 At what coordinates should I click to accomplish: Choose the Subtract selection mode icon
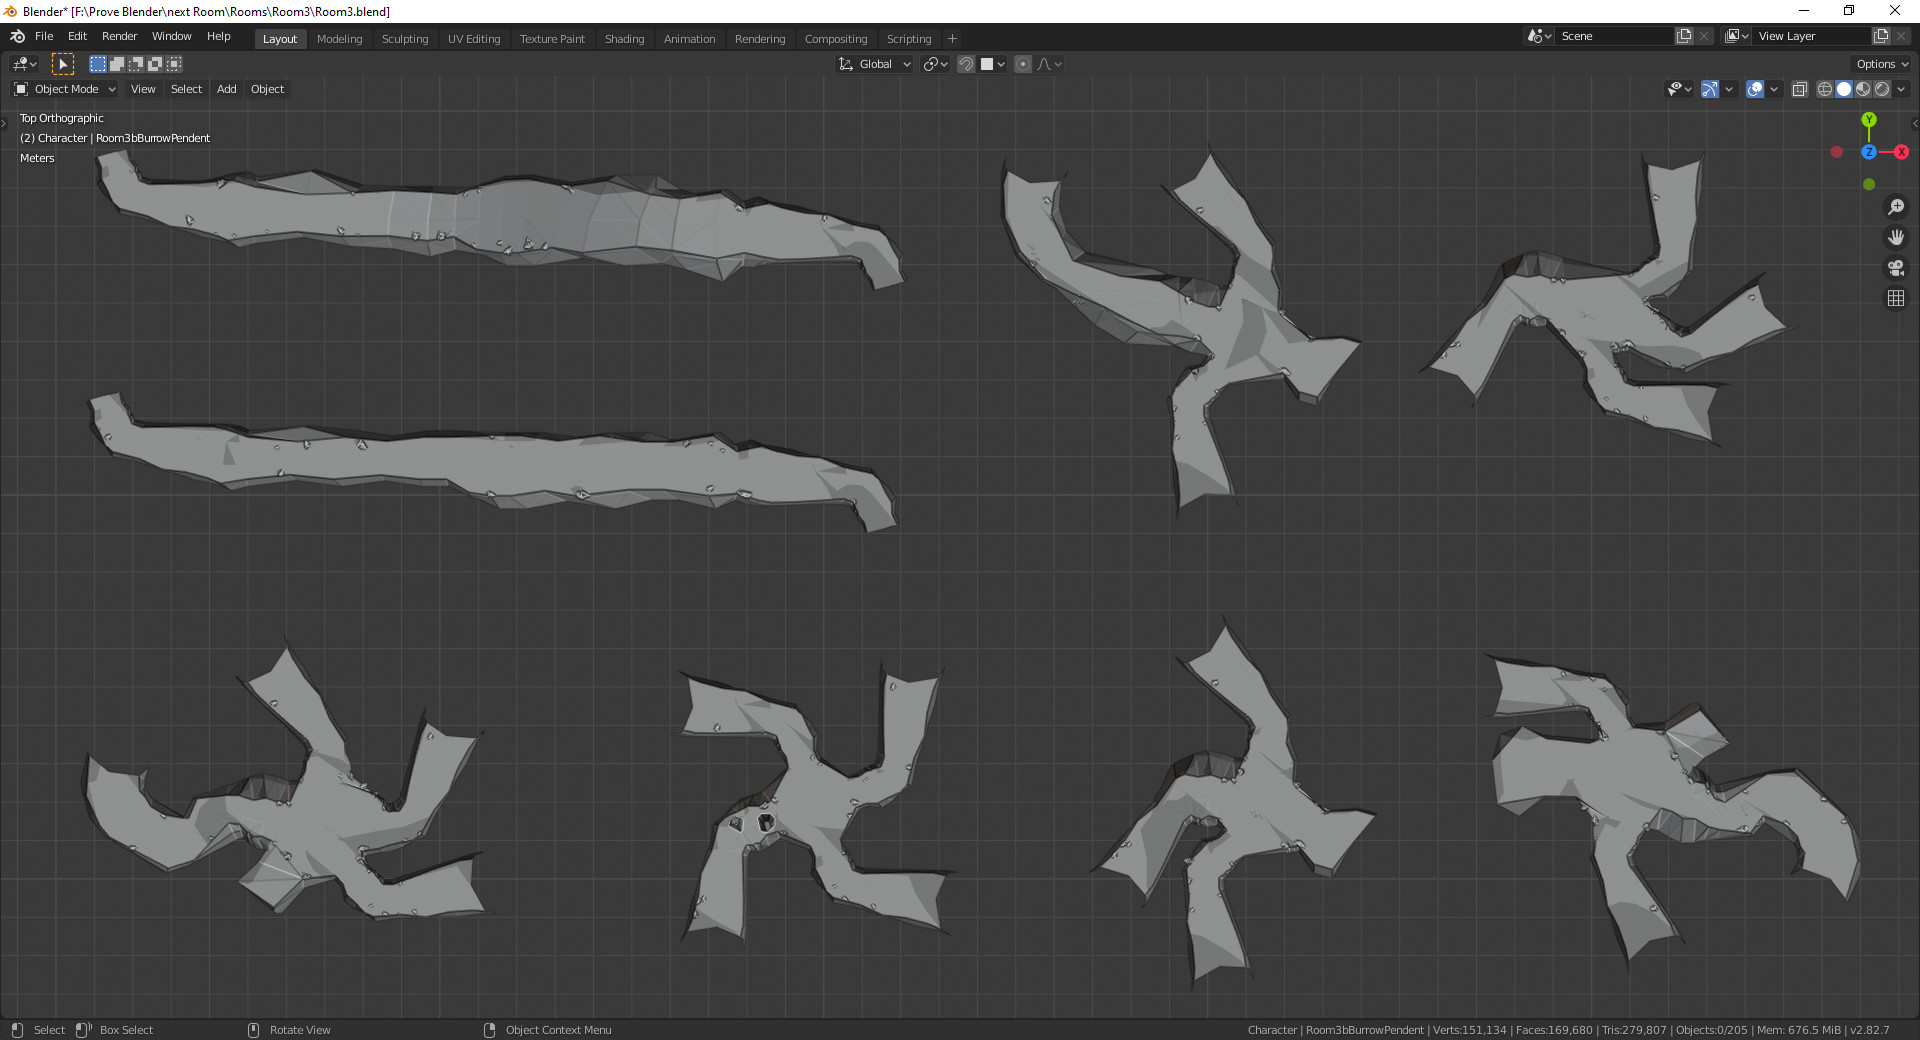coord(136,64)
